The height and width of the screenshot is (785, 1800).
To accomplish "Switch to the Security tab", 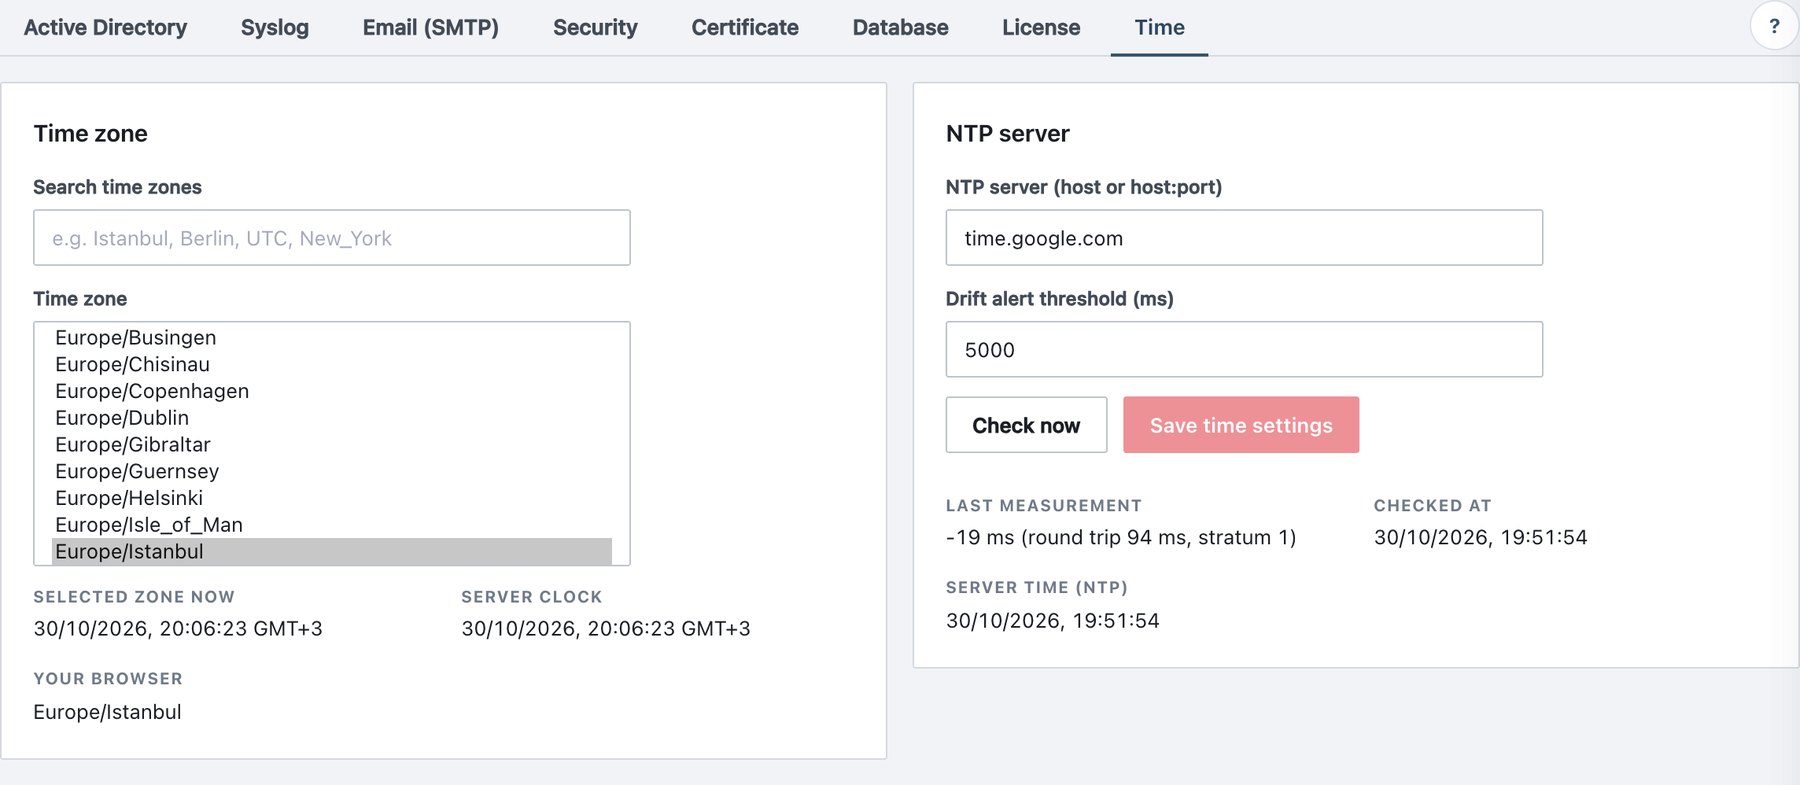I will pos(595,27).
